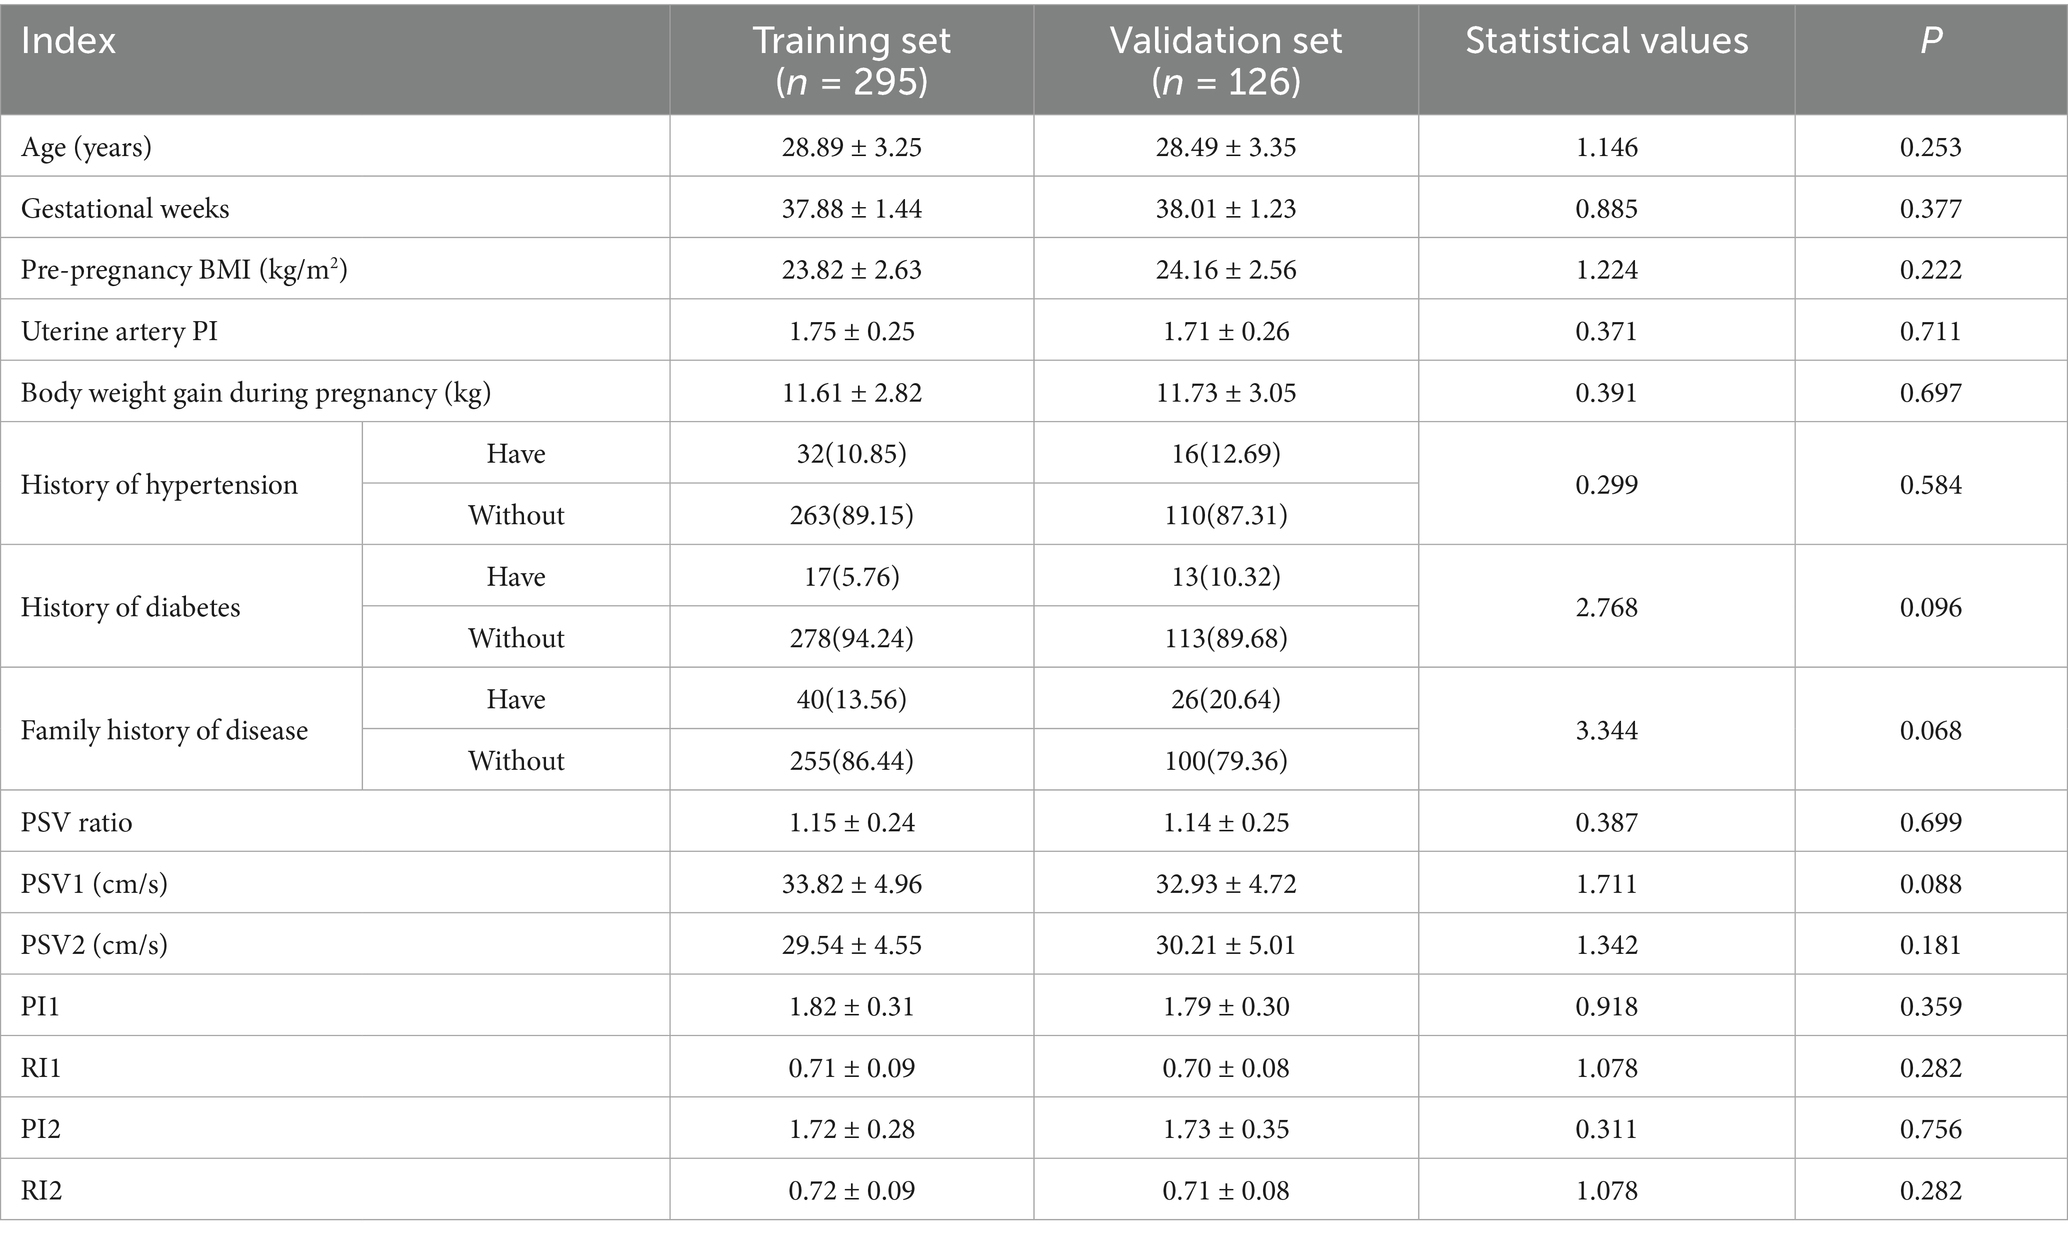
Task: Click the Statistical values header
Action: click(x=1606, y=41)
